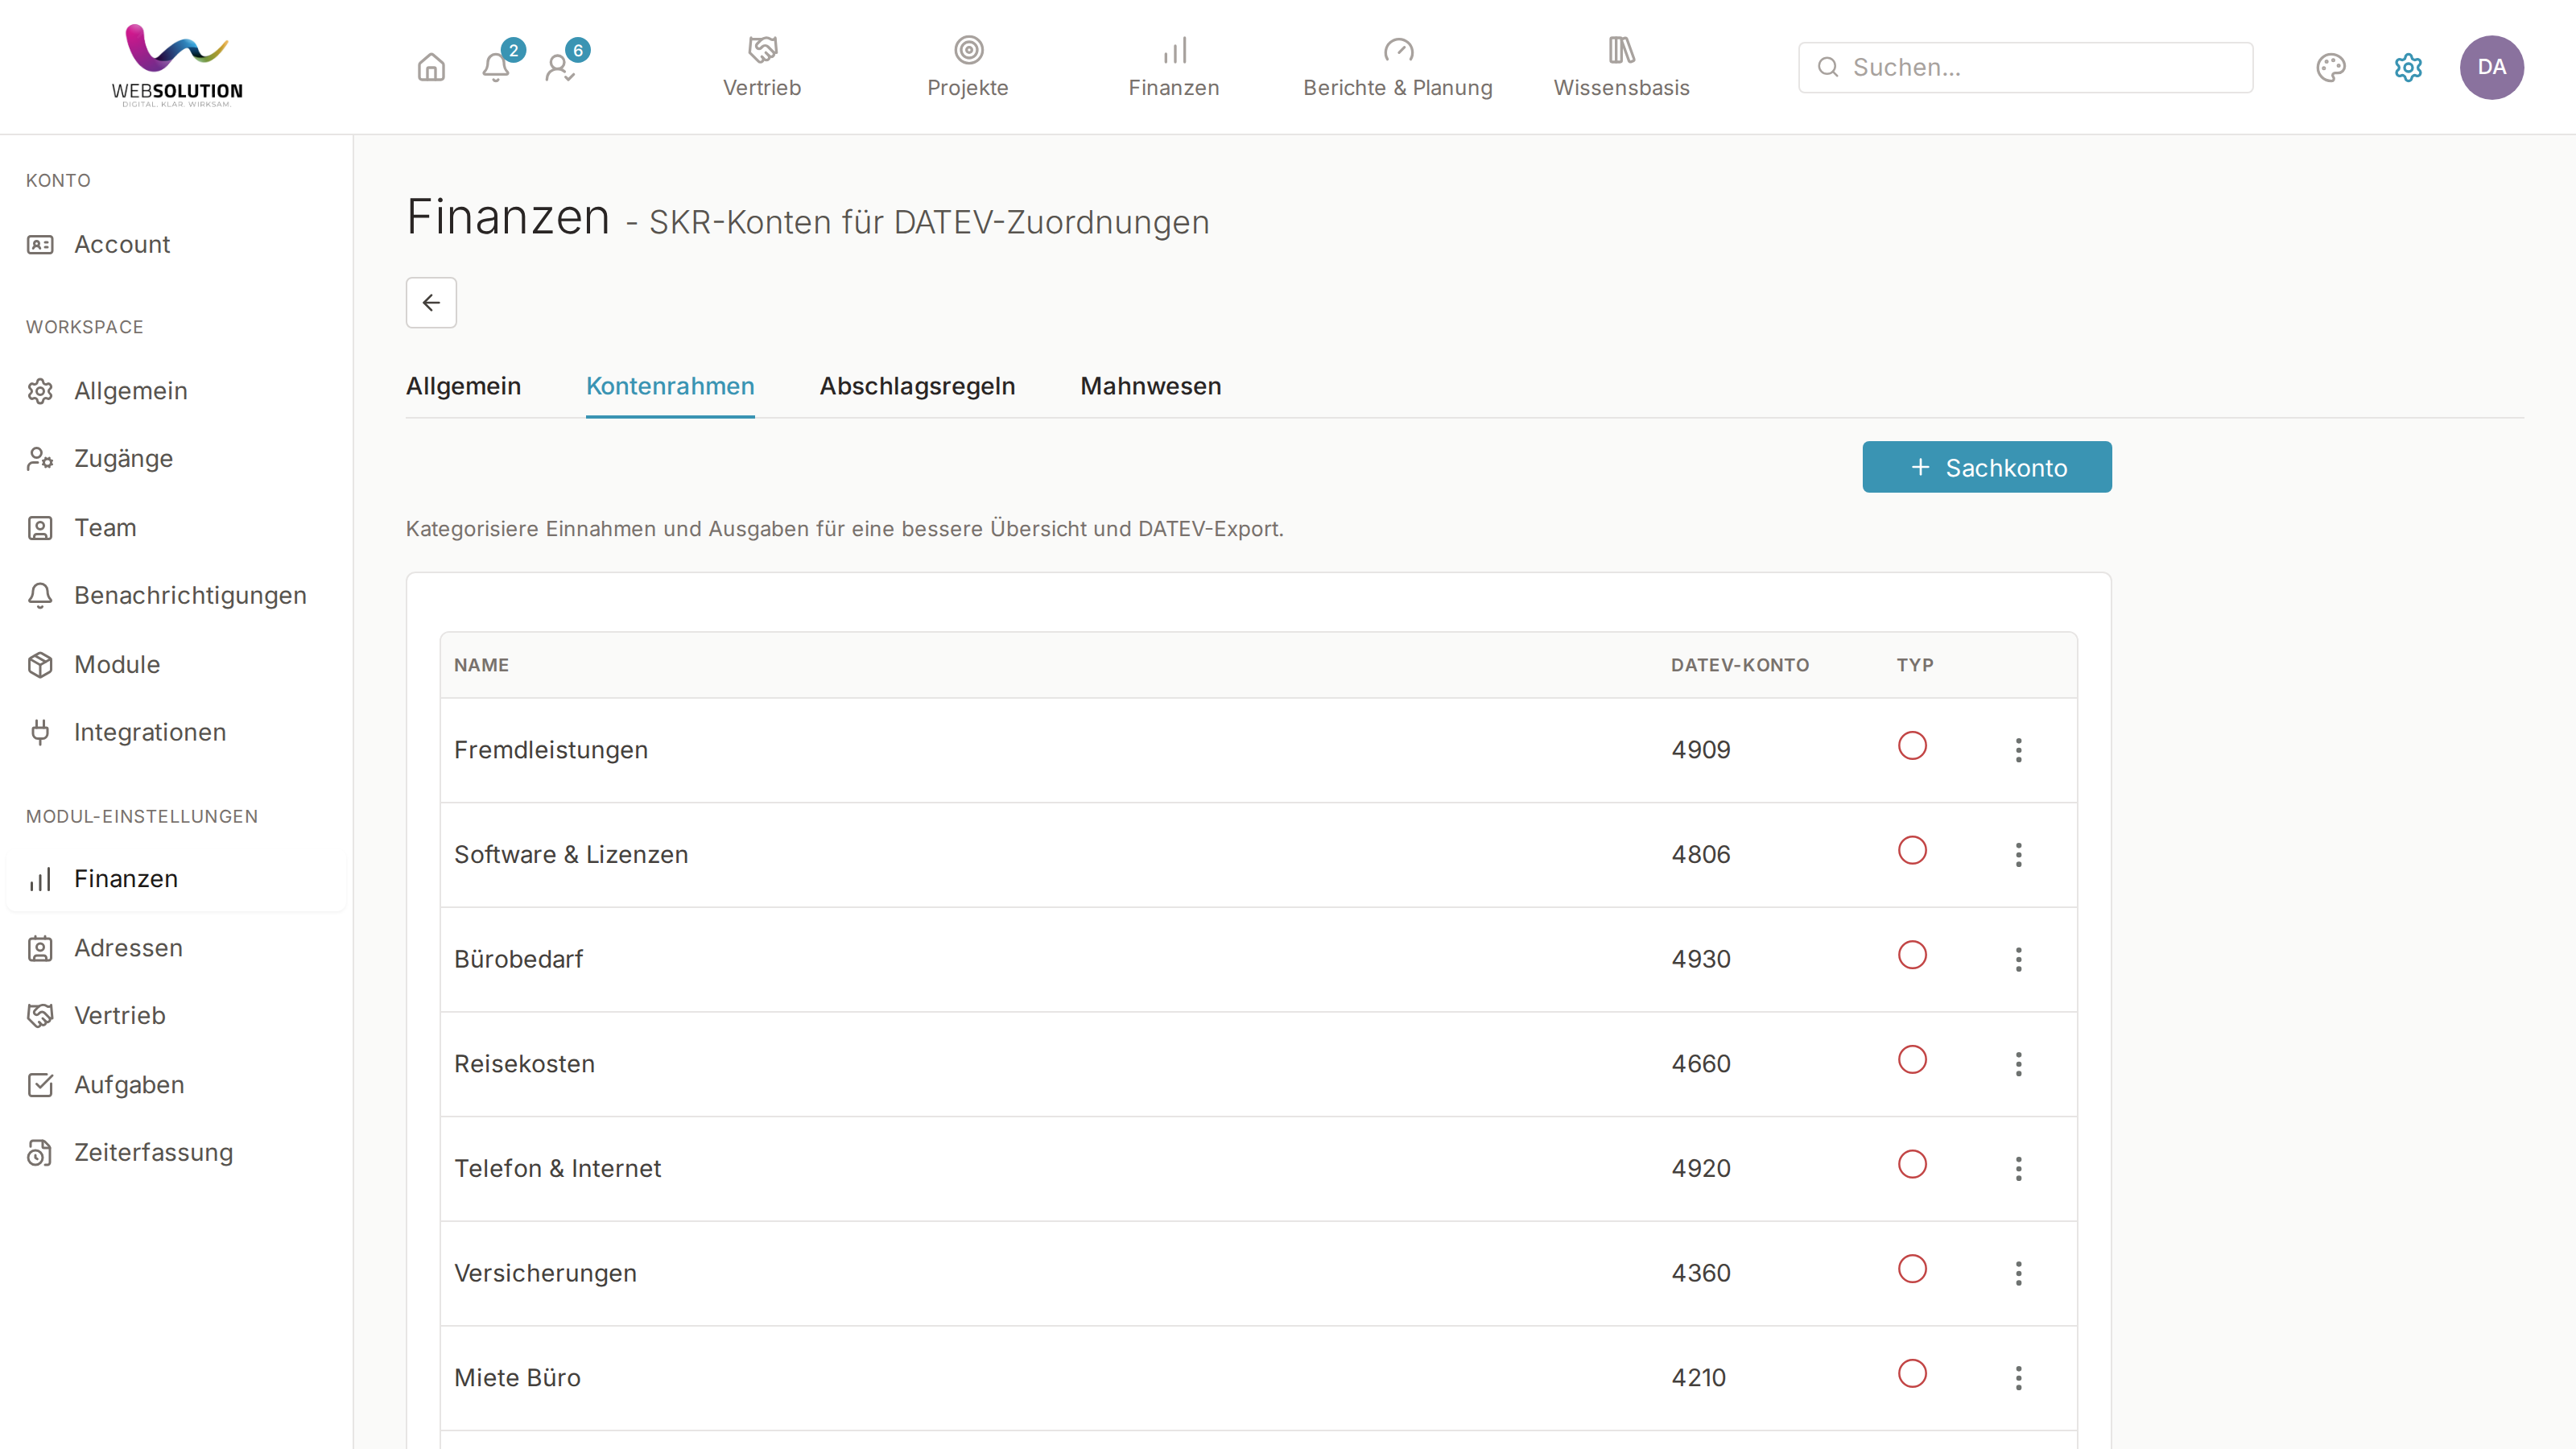Open the three-dot menu for Software & Lizenzen
Viewport: 2576px width, 1449px height.
[2018, 854]
